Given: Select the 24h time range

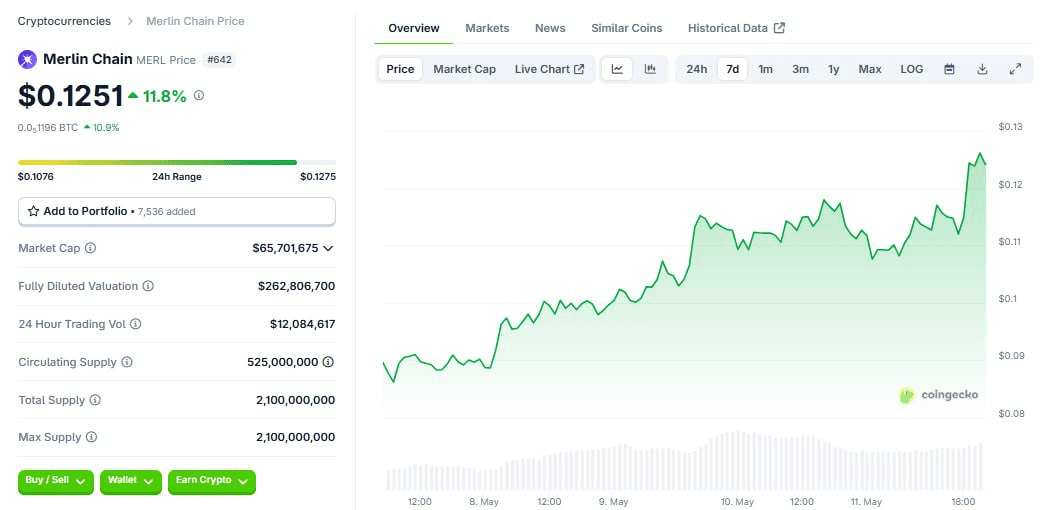Looking at the screenshot, I should pos(696,69).
